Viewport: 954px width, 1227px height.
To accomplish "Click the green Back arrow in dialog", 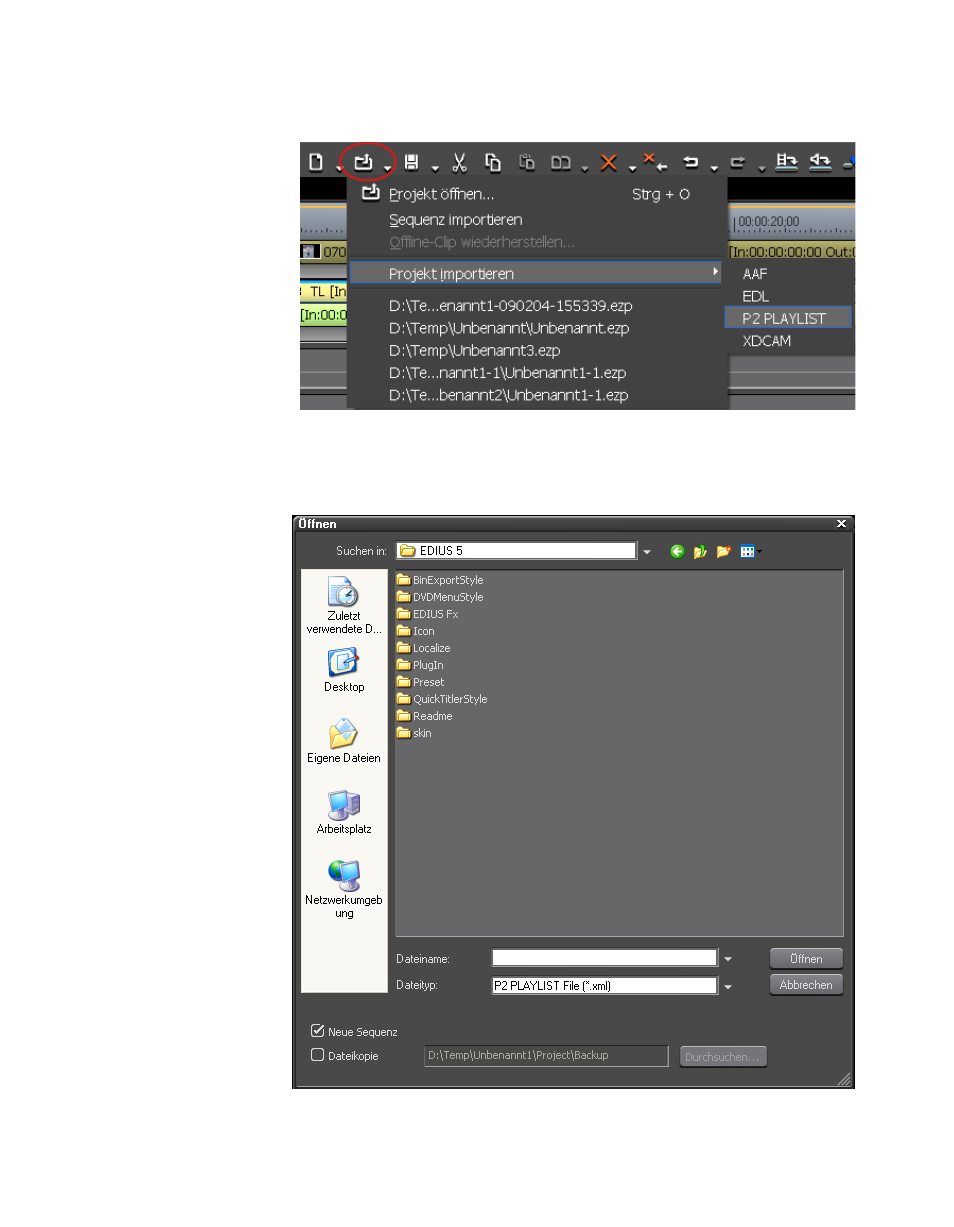I will 678,551.
